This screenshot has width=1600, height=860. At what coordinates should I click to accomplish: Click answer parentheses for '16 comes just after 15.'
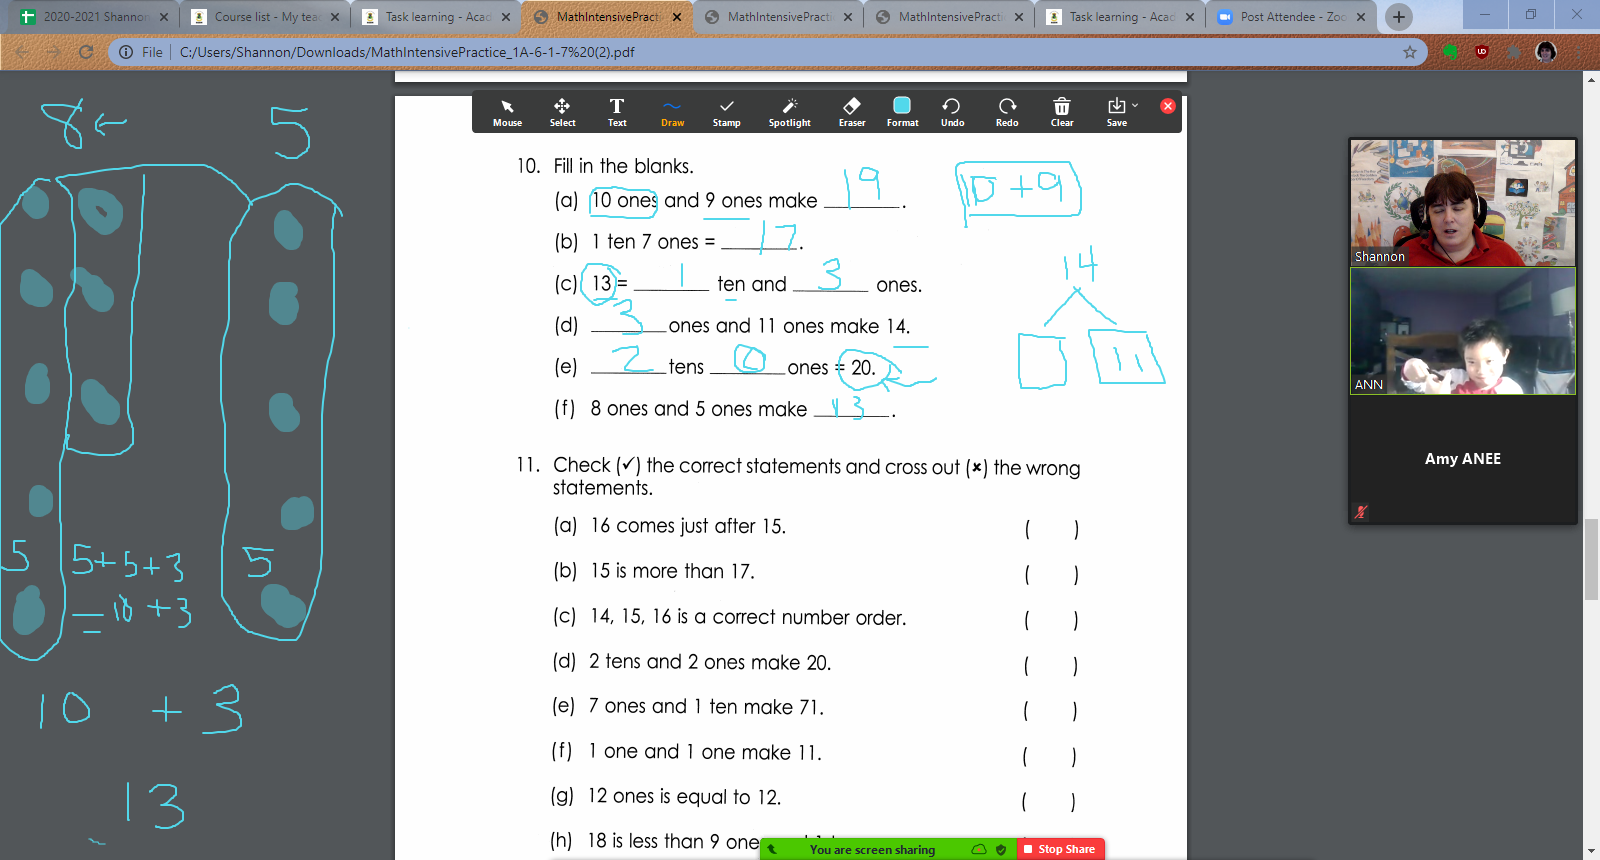coord(1051,529)
